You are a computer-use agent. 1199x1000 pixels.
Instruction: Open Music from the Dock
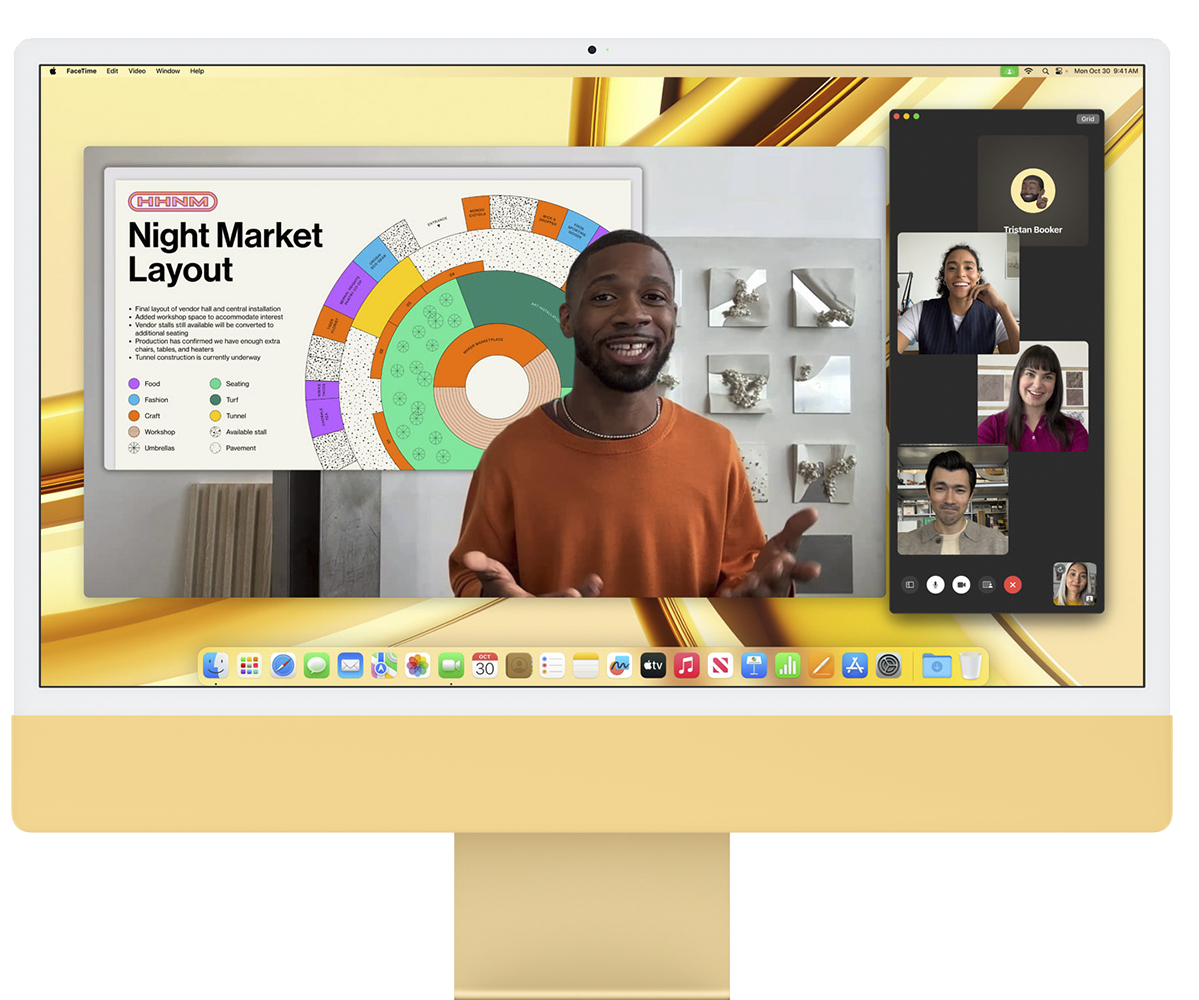[687, 666]
